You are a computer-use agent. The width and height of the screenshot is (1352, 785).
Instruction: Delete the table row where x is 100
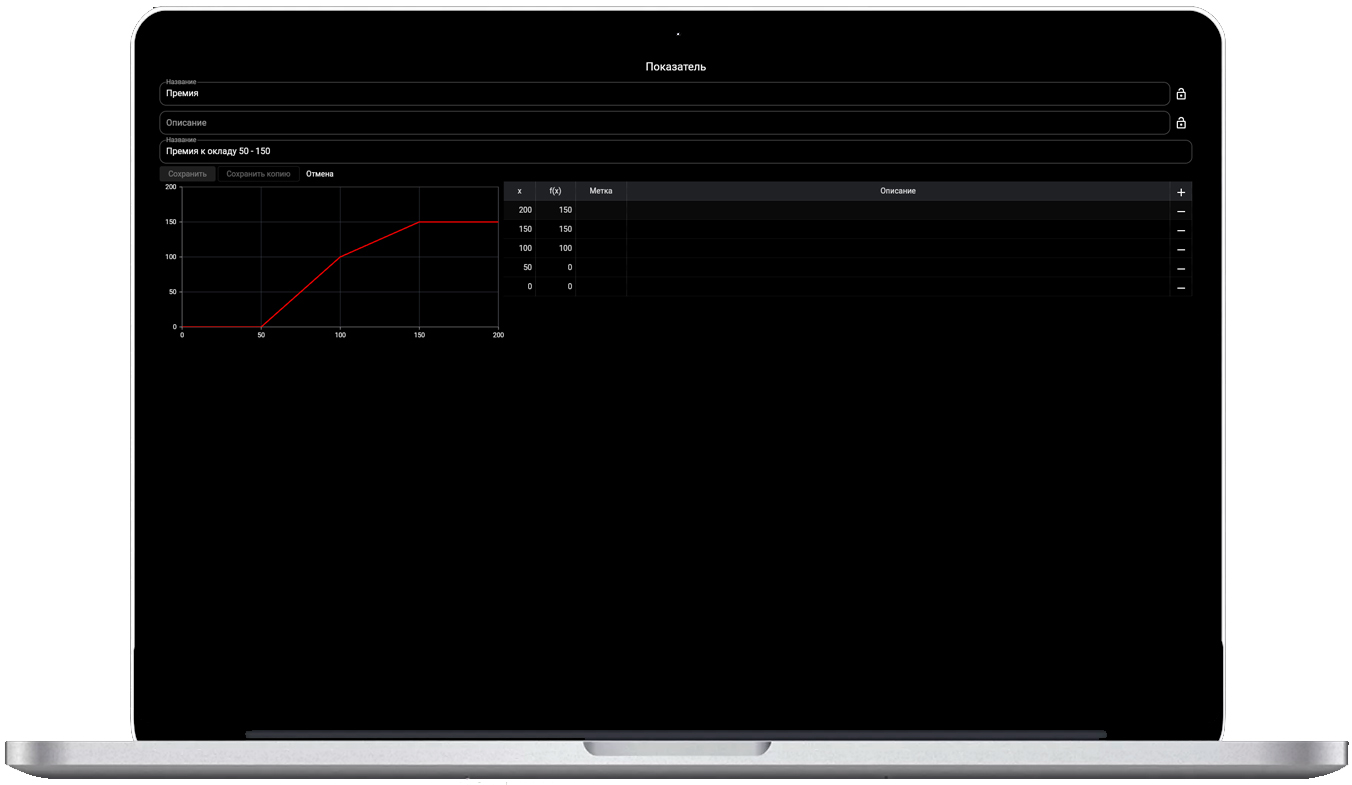pyautogui.click(x=1181, y=249)
